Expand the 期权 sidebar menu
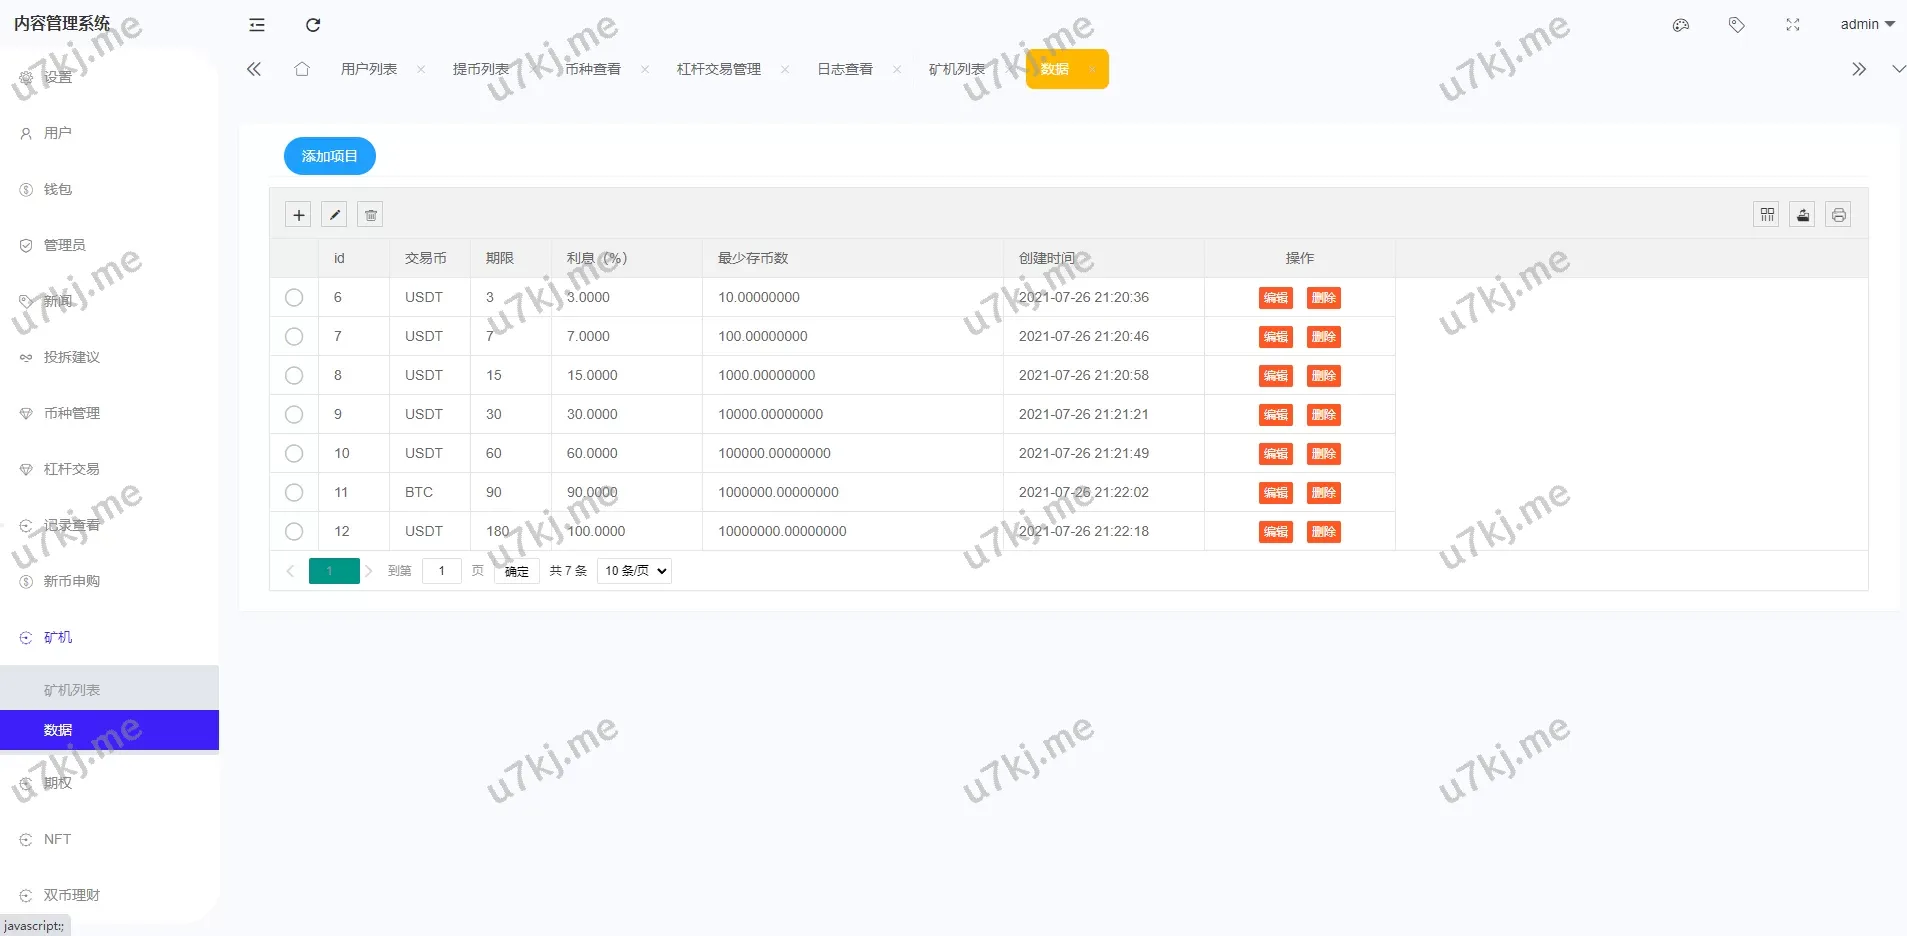The width and height of the screenshot is (1907, 936). [58, 783]
